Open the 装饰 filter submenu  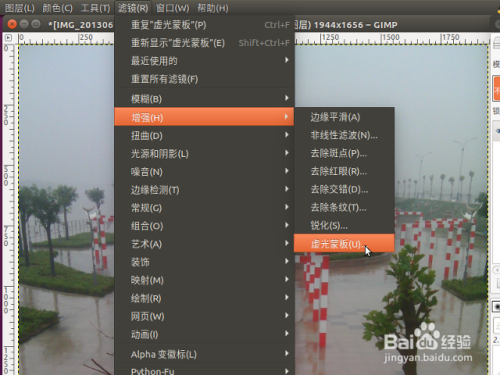pyautogui.click(x=204, y=262)
